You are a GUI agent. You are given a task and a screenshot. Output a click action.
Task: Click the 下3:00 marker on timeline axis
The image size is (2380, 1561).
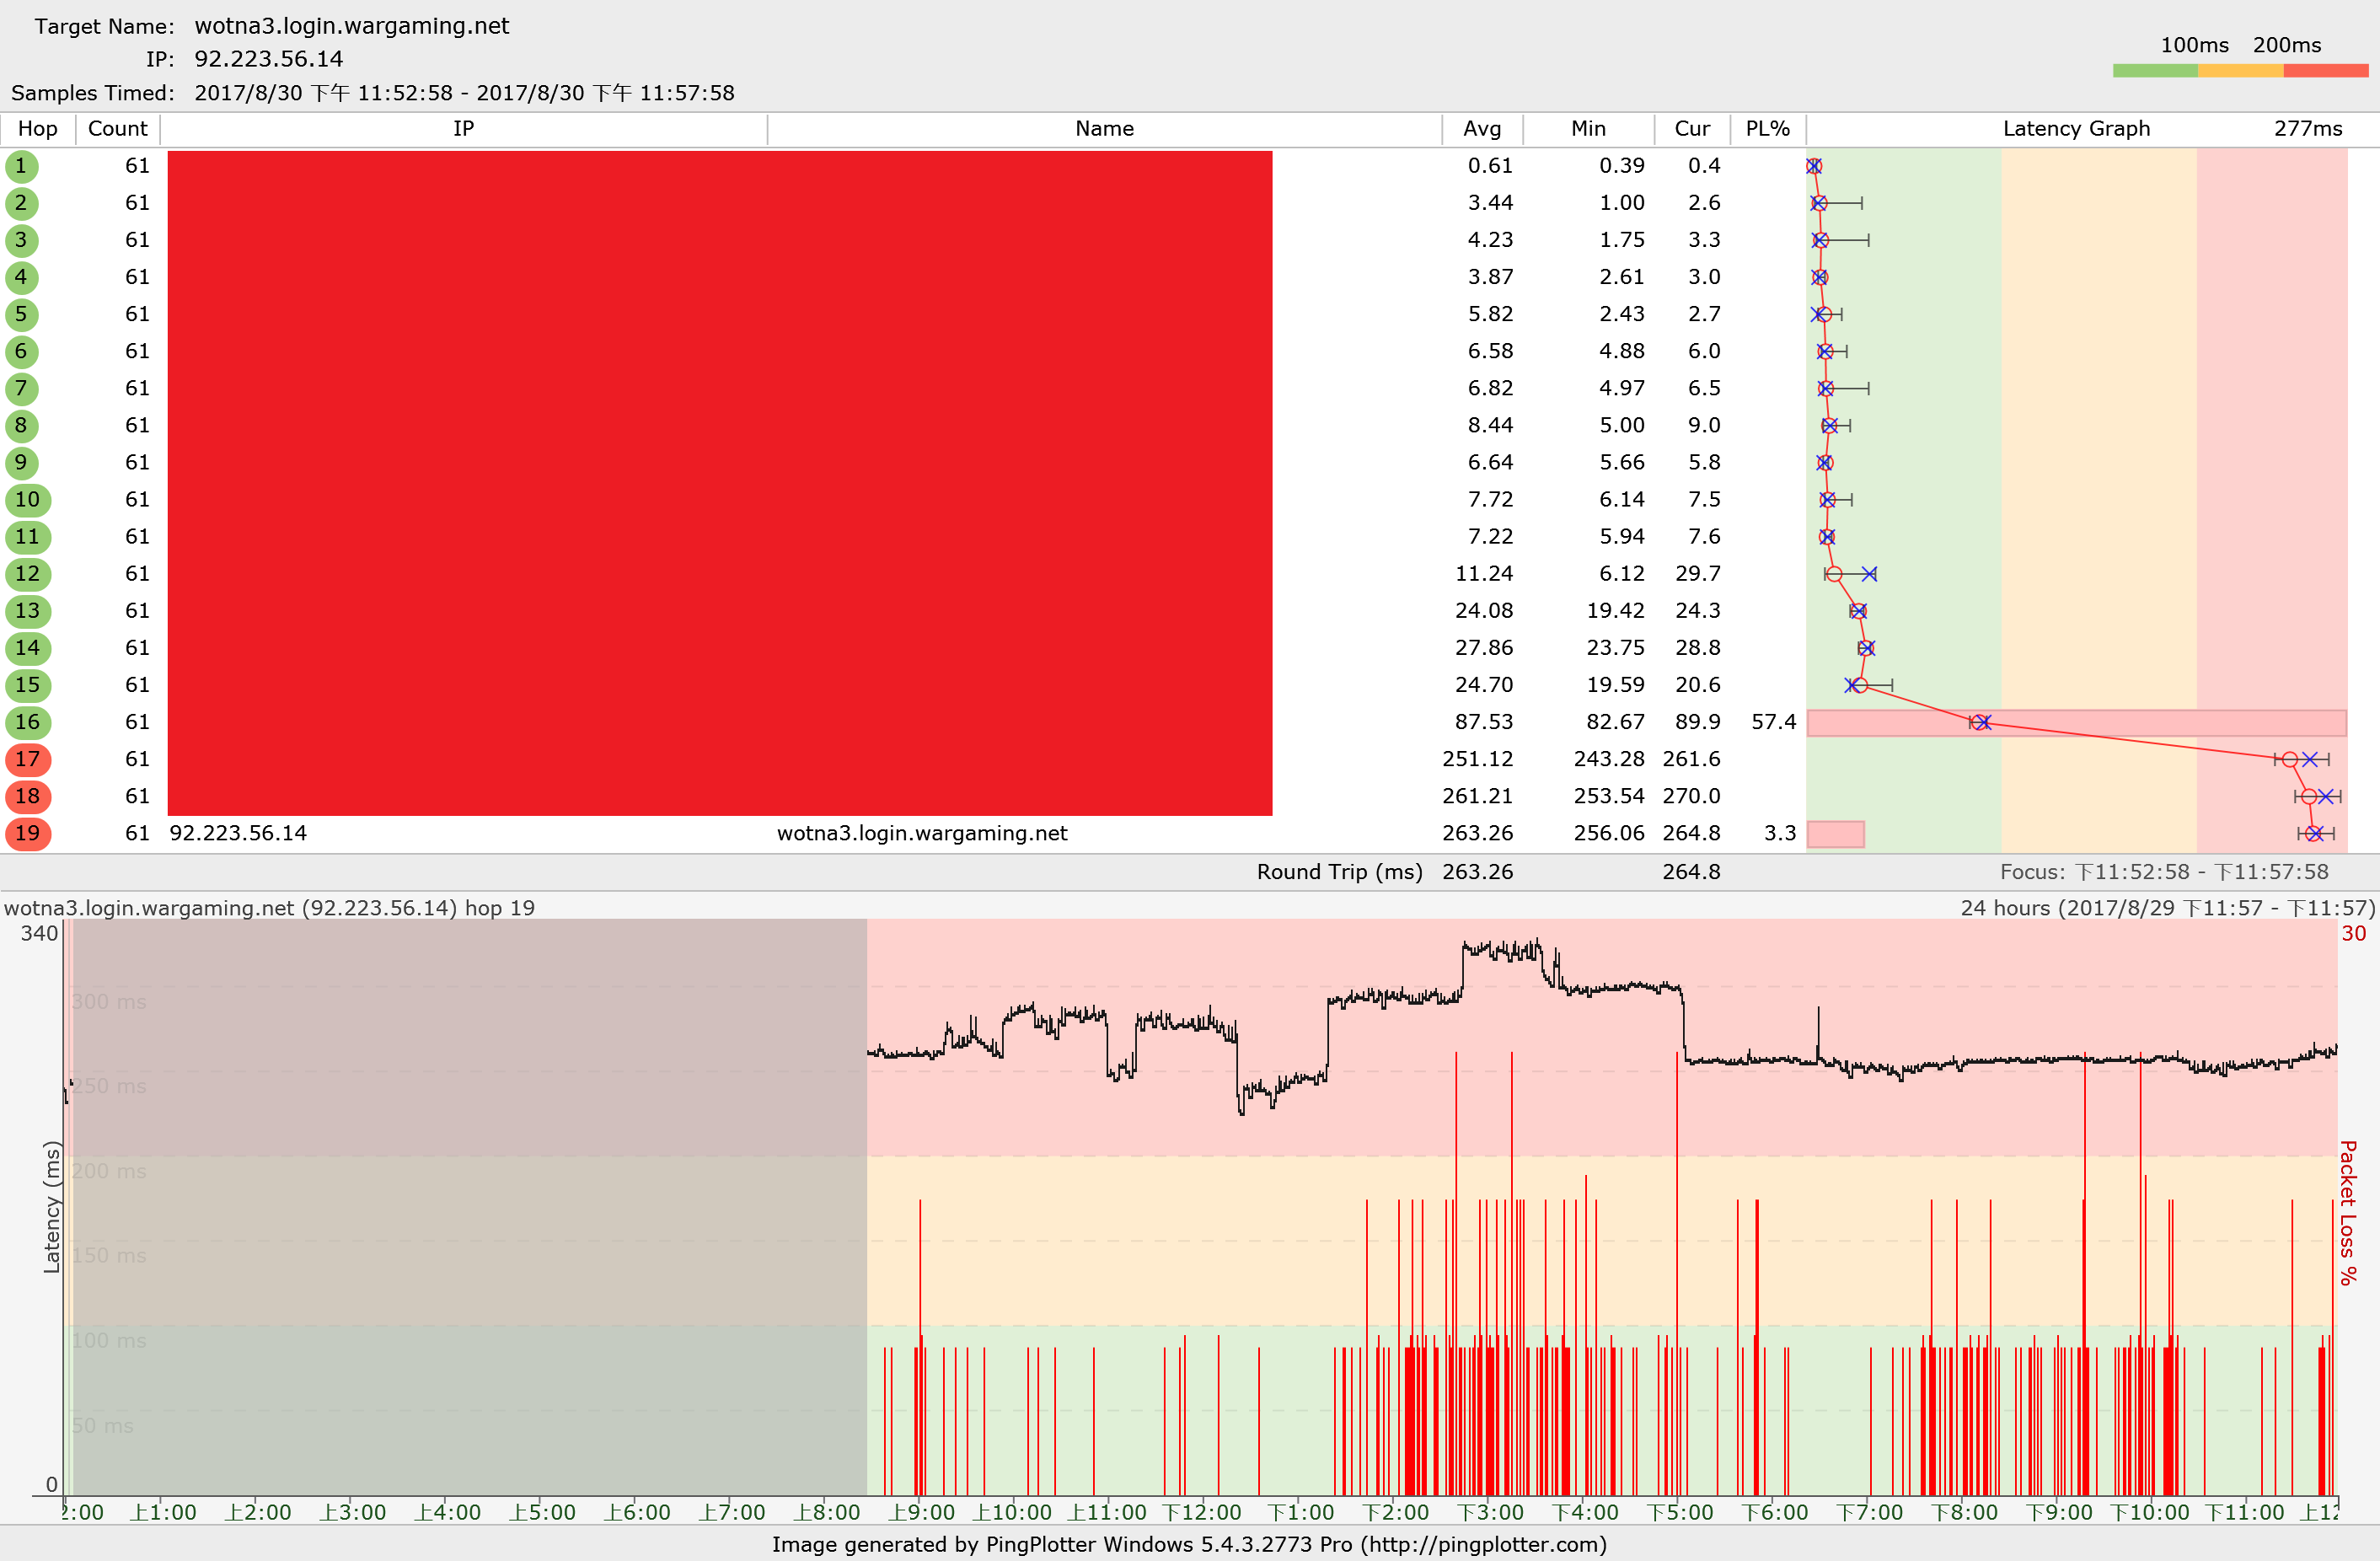pyautogui.click(x=1490, y=1512)
